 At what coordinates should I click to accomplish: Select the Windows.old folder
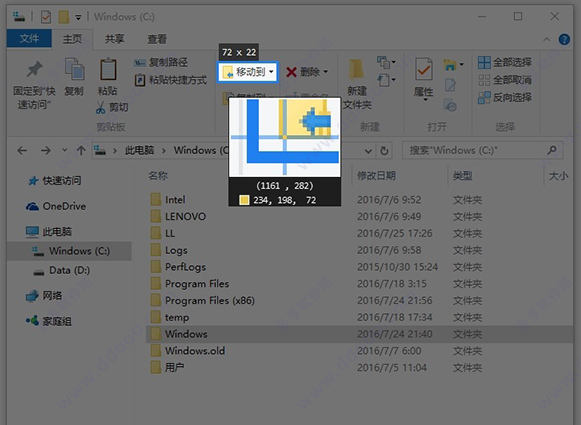click(x=188, y=351)
